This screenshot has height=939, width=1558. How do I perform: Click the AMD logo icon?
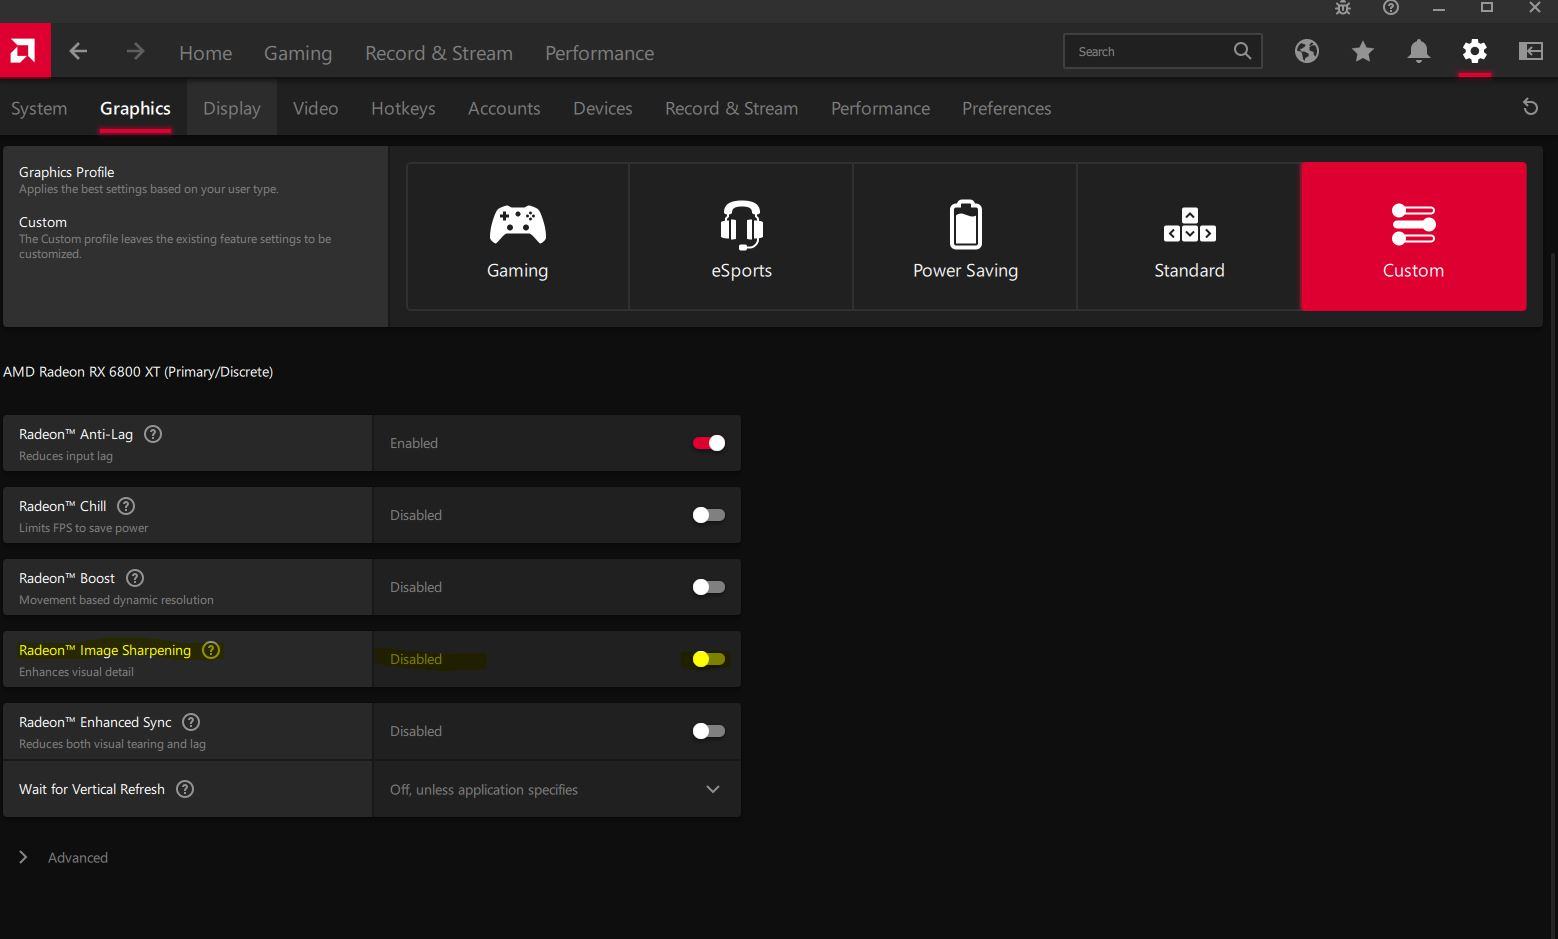24,51
